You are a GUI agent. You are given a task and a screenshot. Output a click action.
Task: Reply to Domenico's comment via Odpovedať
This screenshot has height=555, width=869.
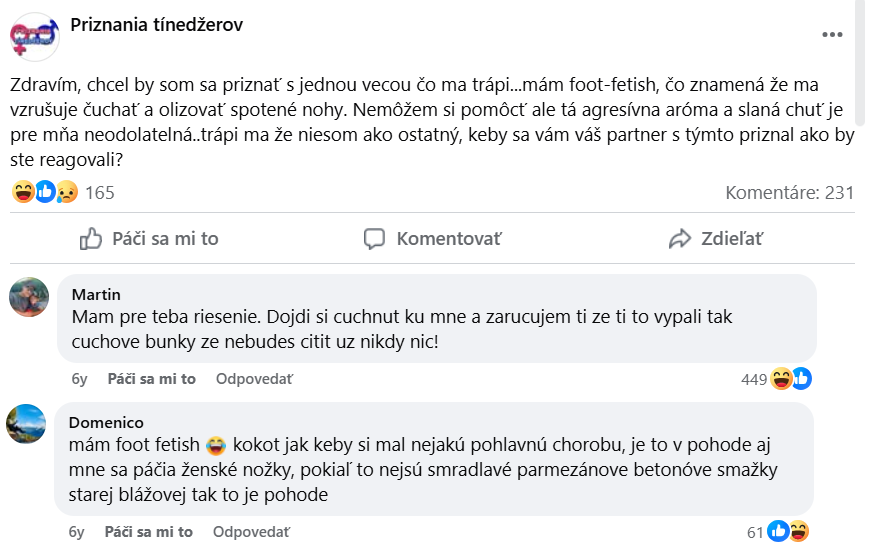[254, 532]
